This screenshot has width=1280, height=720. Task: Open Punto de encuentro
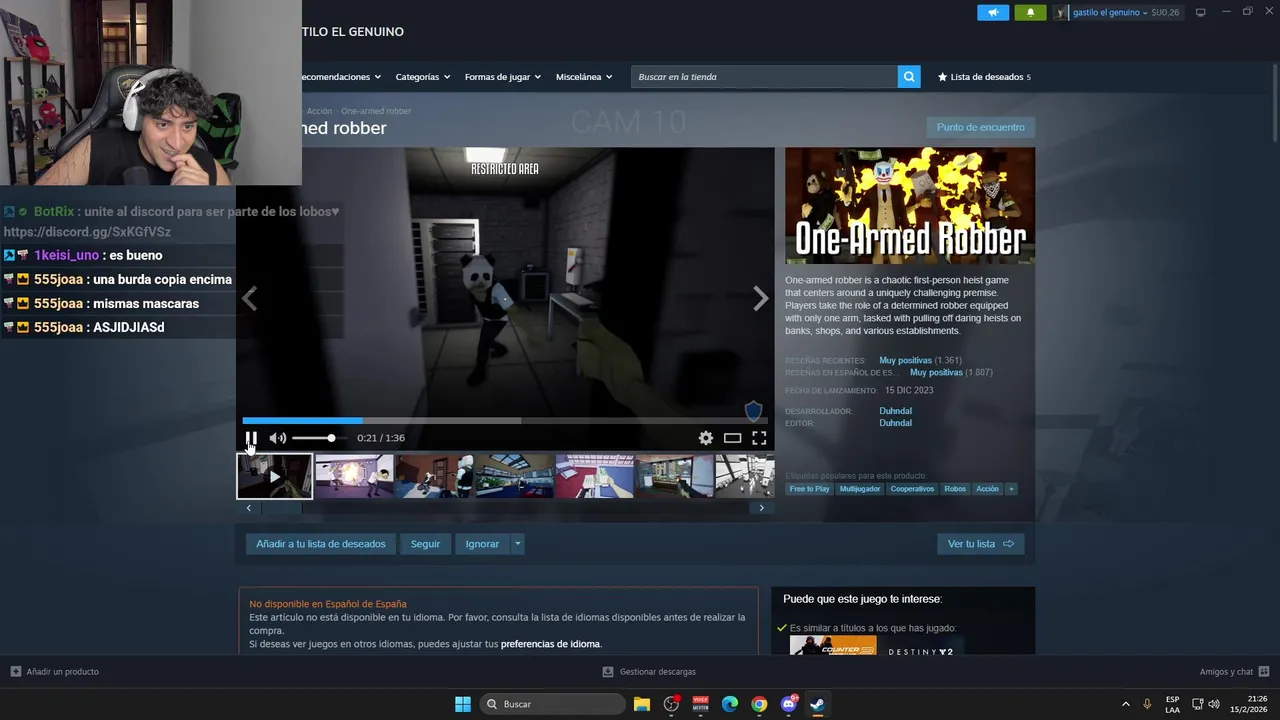980,127
